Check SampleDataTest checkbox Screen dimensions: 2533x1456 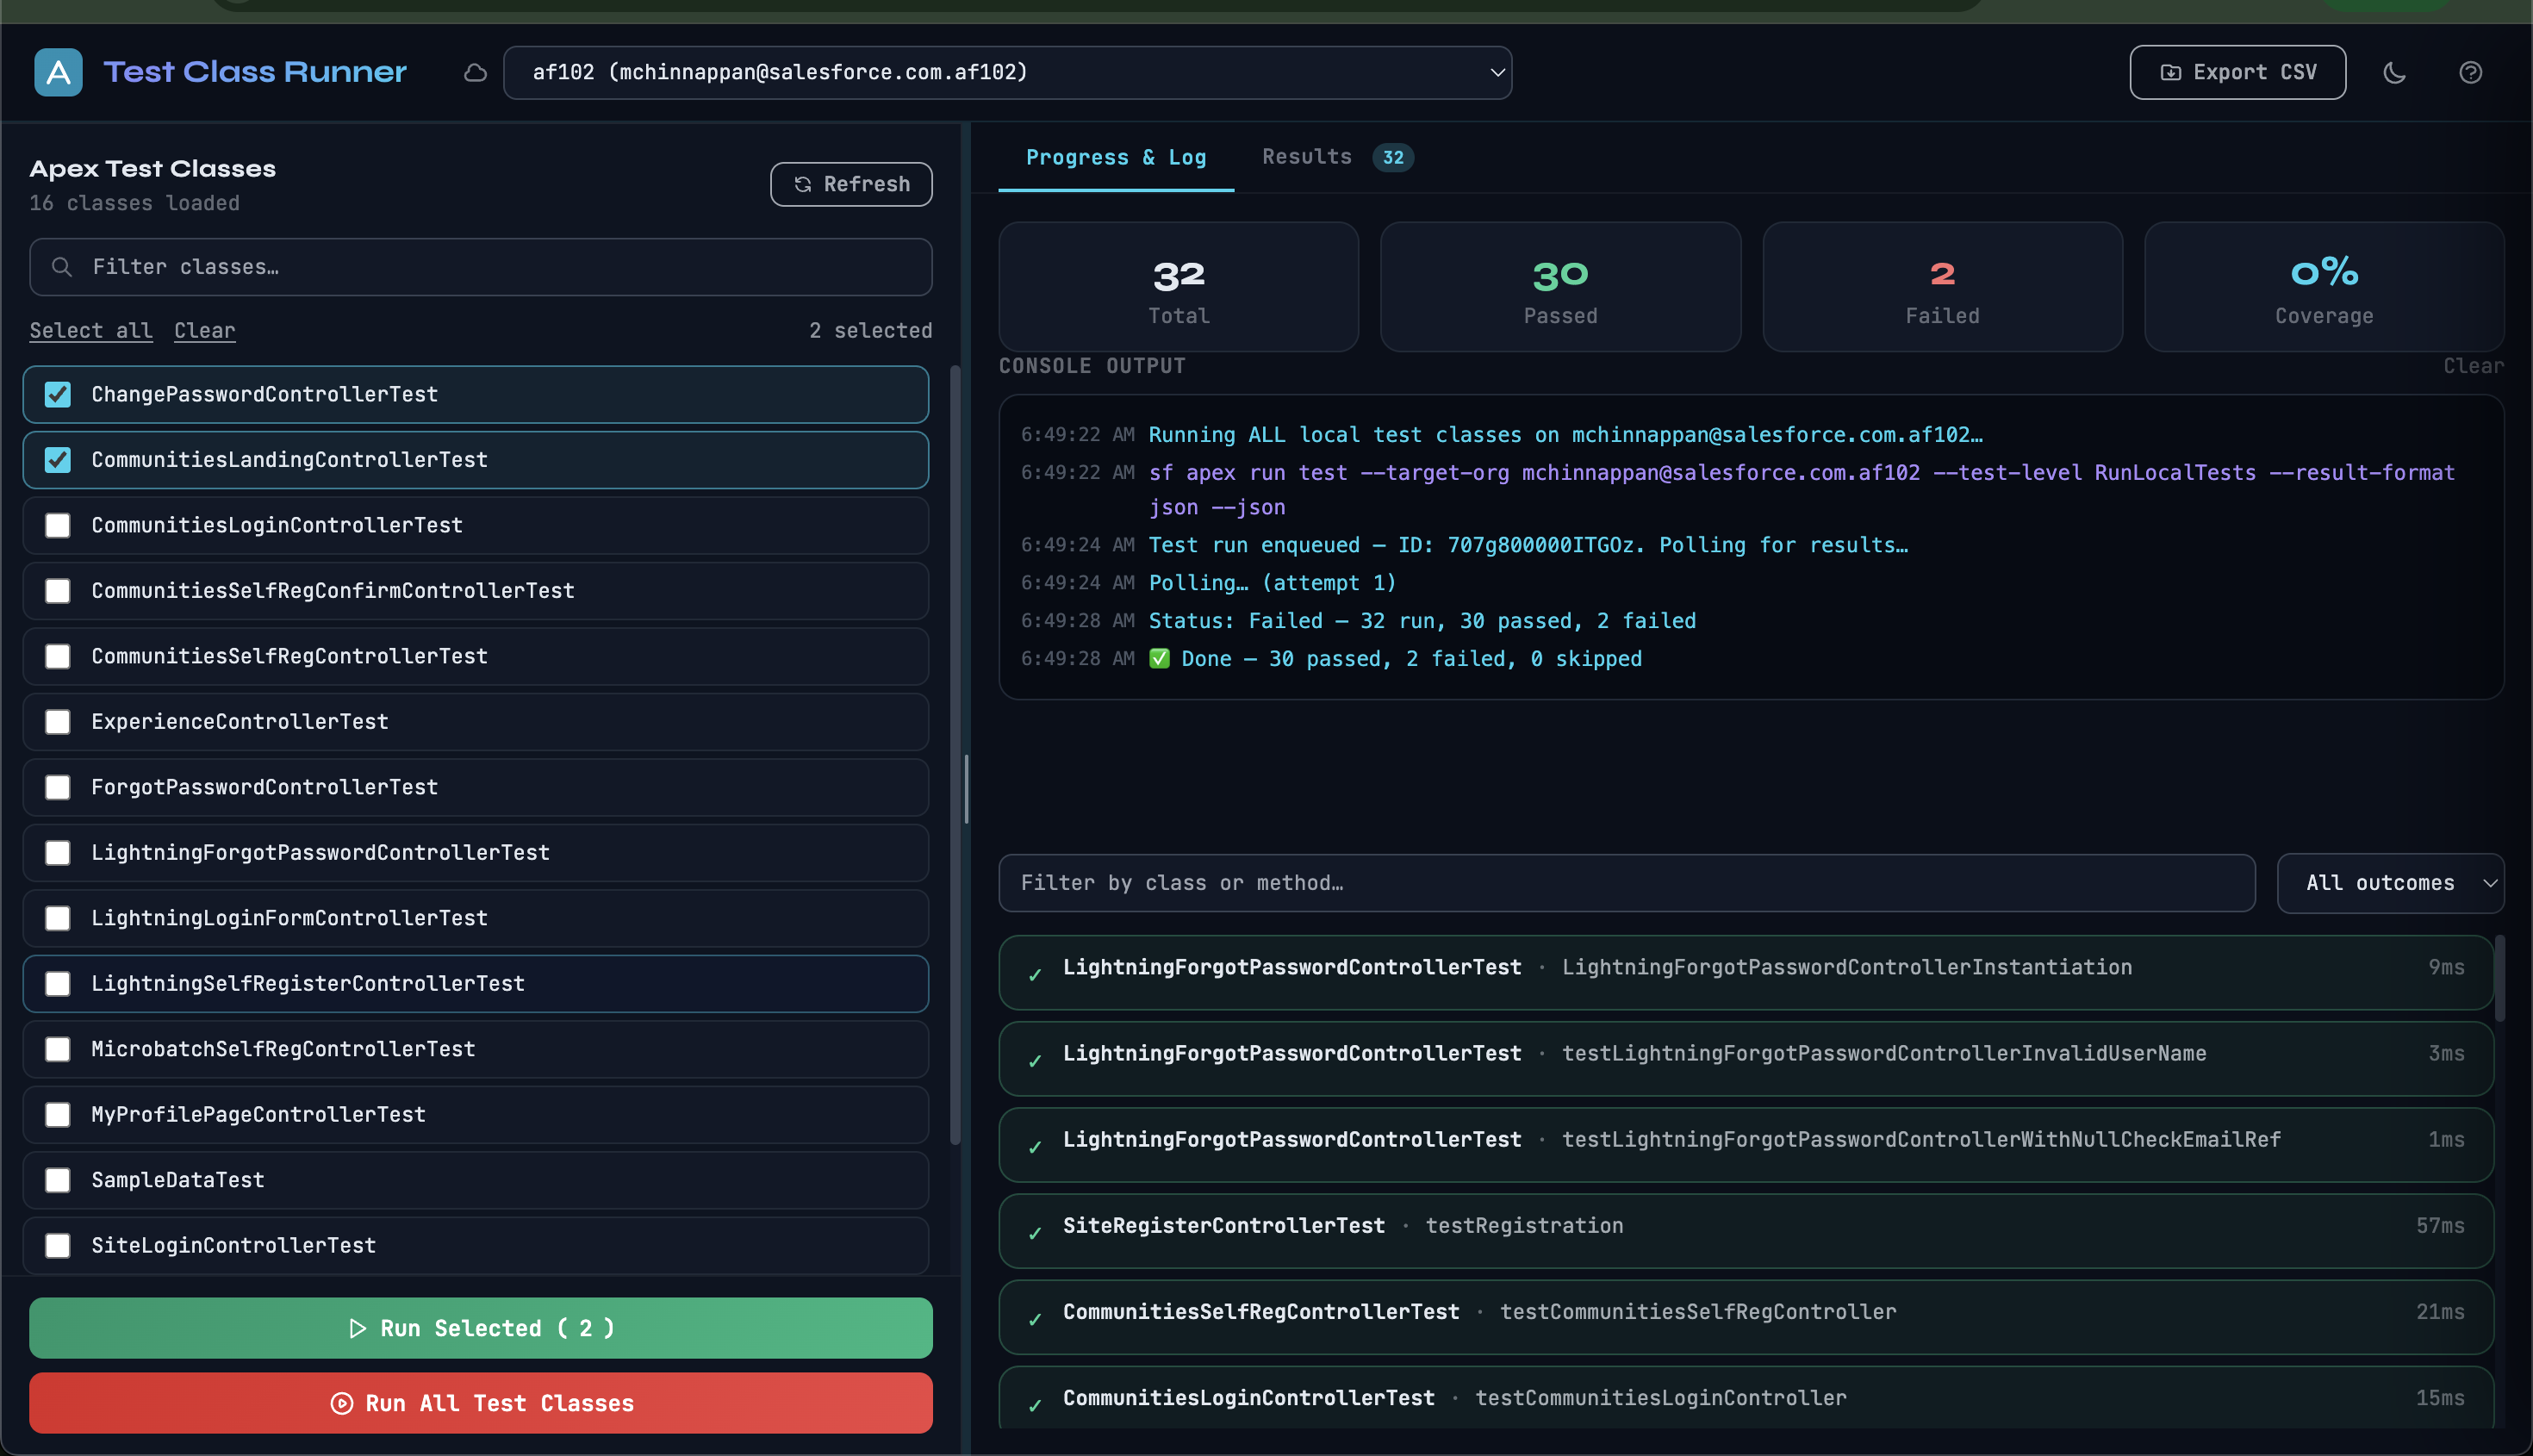pyautogui.click(x=58, y=1180)
